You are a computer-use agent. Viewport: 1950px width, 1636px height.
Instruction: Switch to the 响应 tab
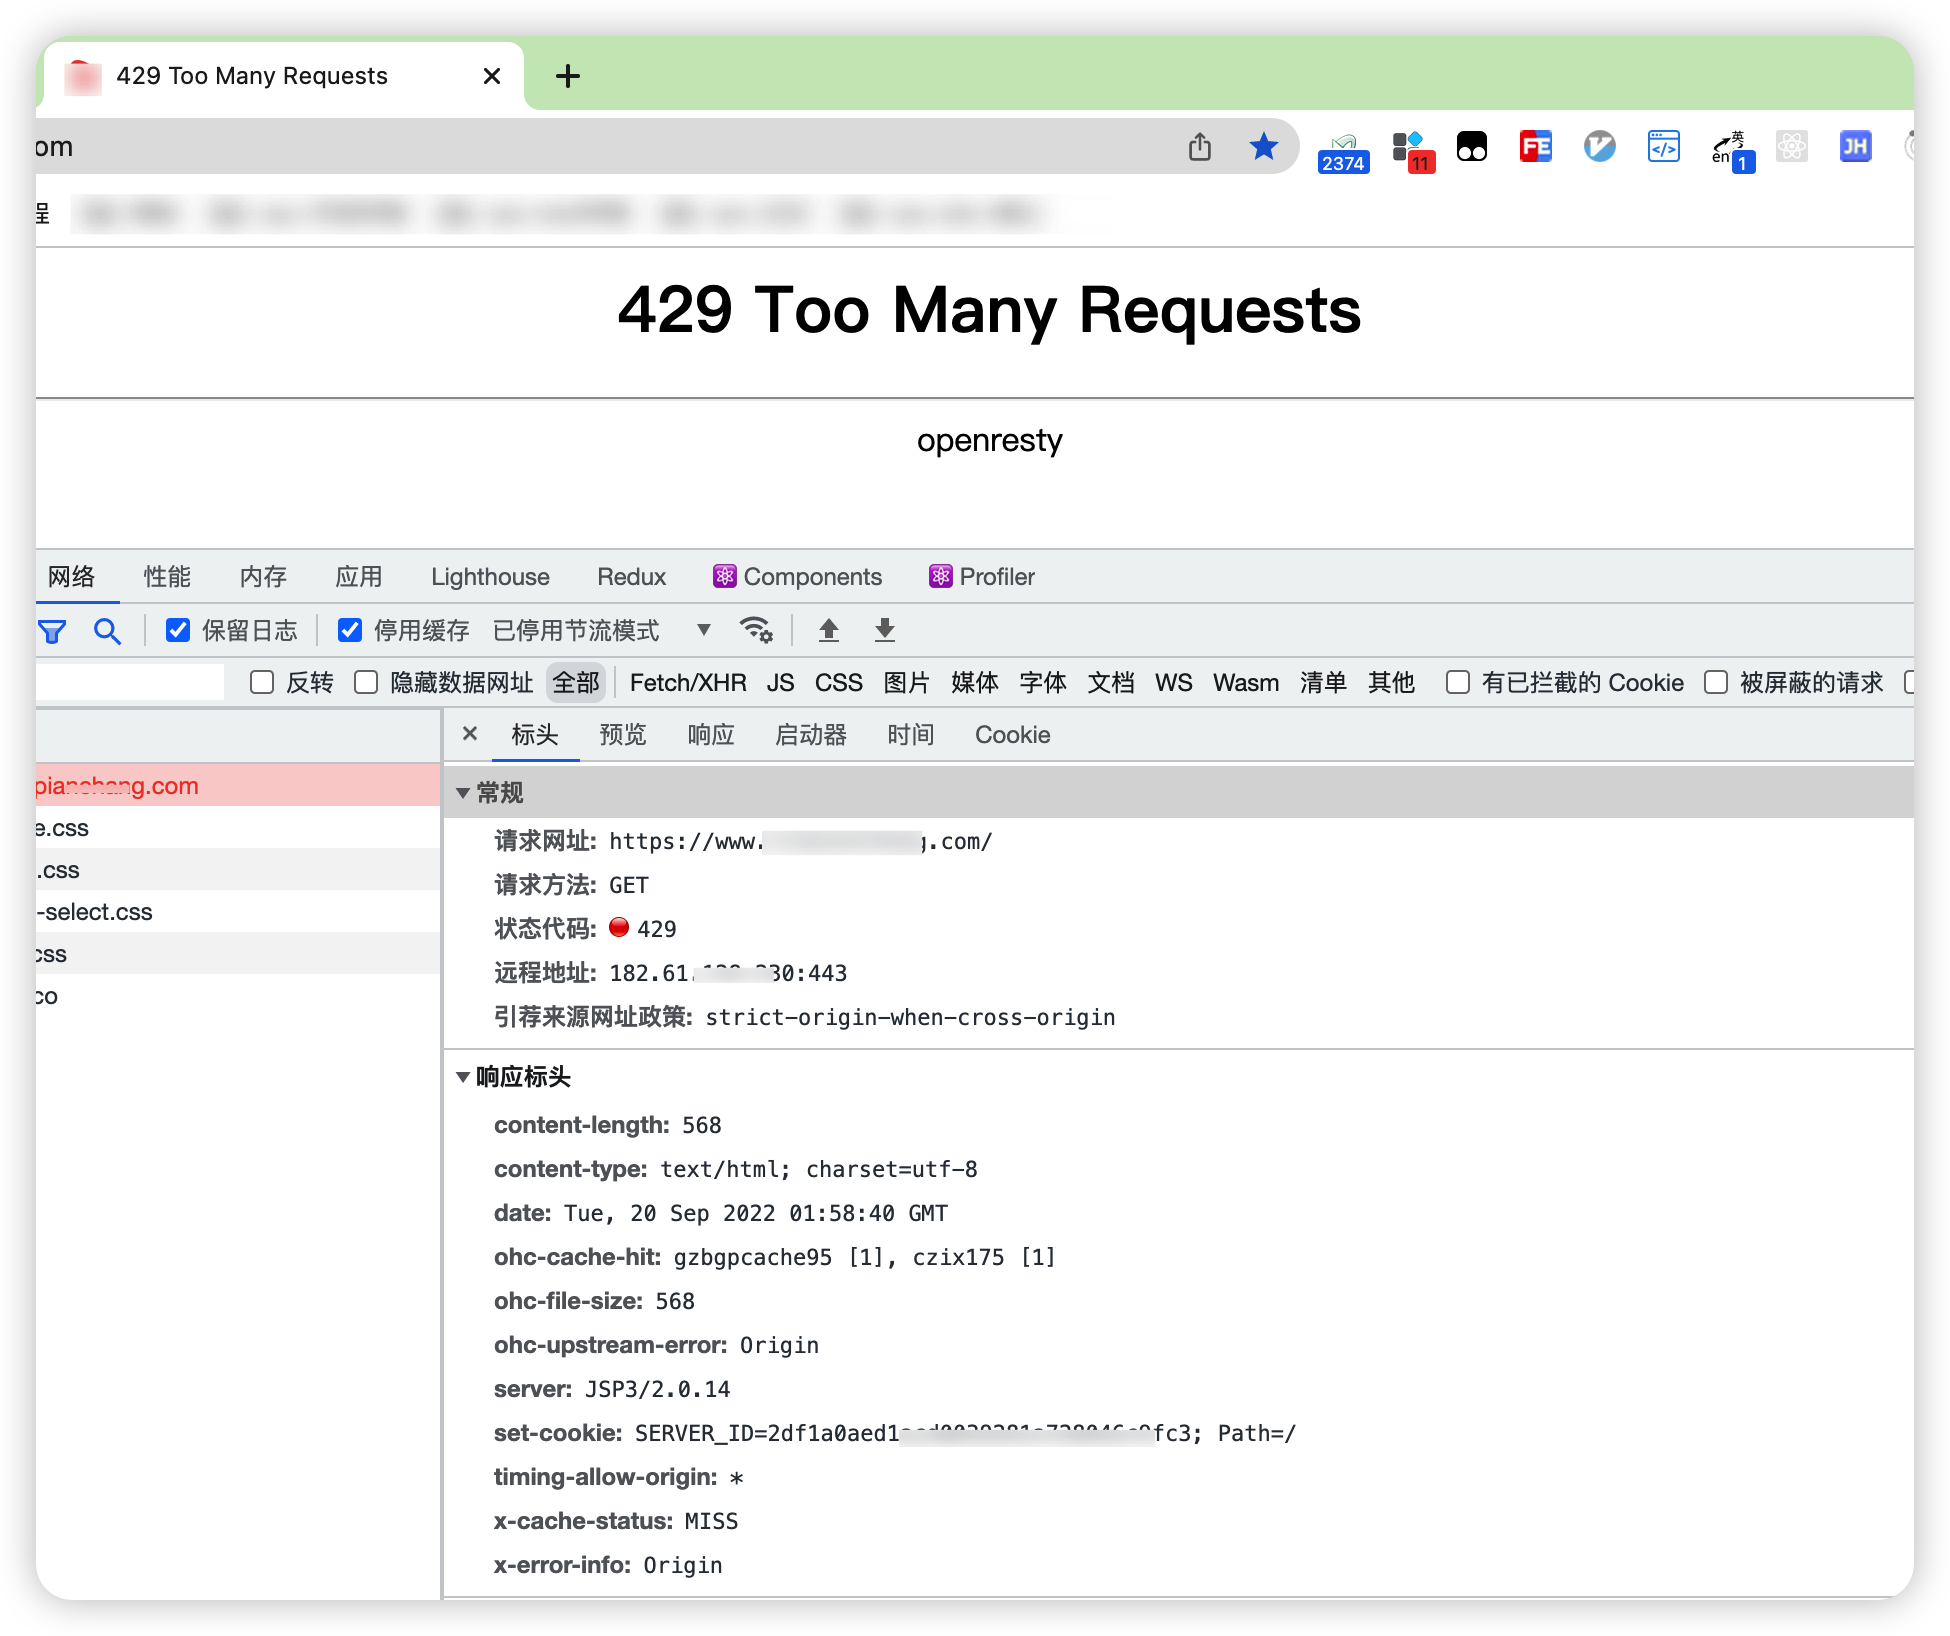[711, 735]
